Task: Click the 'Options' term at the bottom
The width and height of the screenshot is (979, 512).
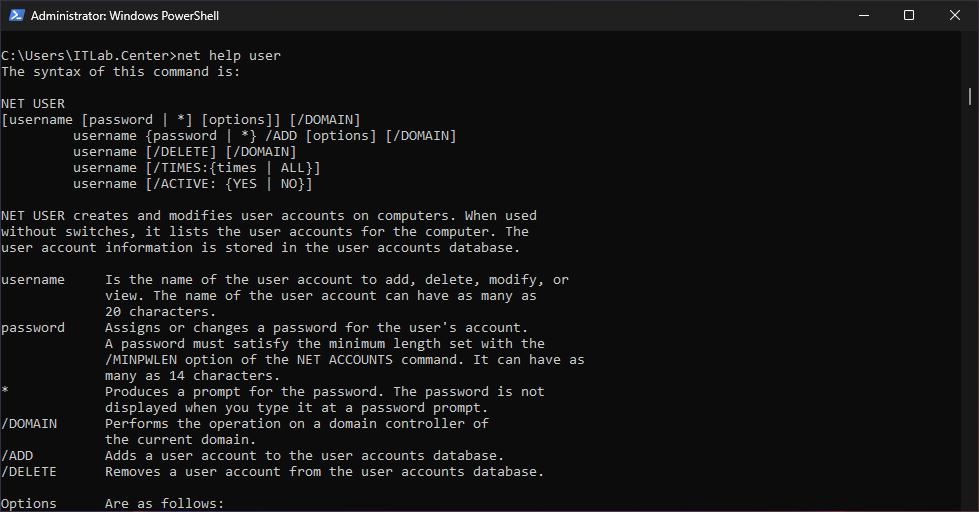Action: [x=29, y=504]
